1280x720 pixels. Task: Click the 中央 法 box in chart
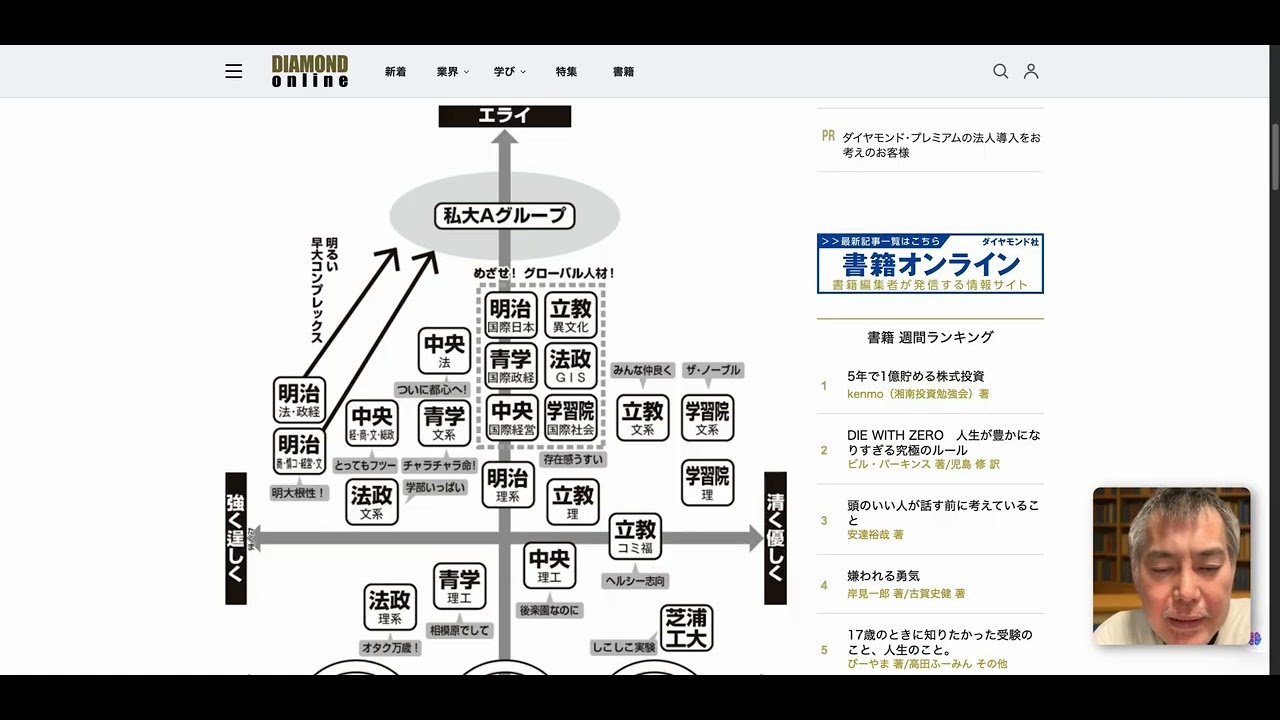point(444,351)
